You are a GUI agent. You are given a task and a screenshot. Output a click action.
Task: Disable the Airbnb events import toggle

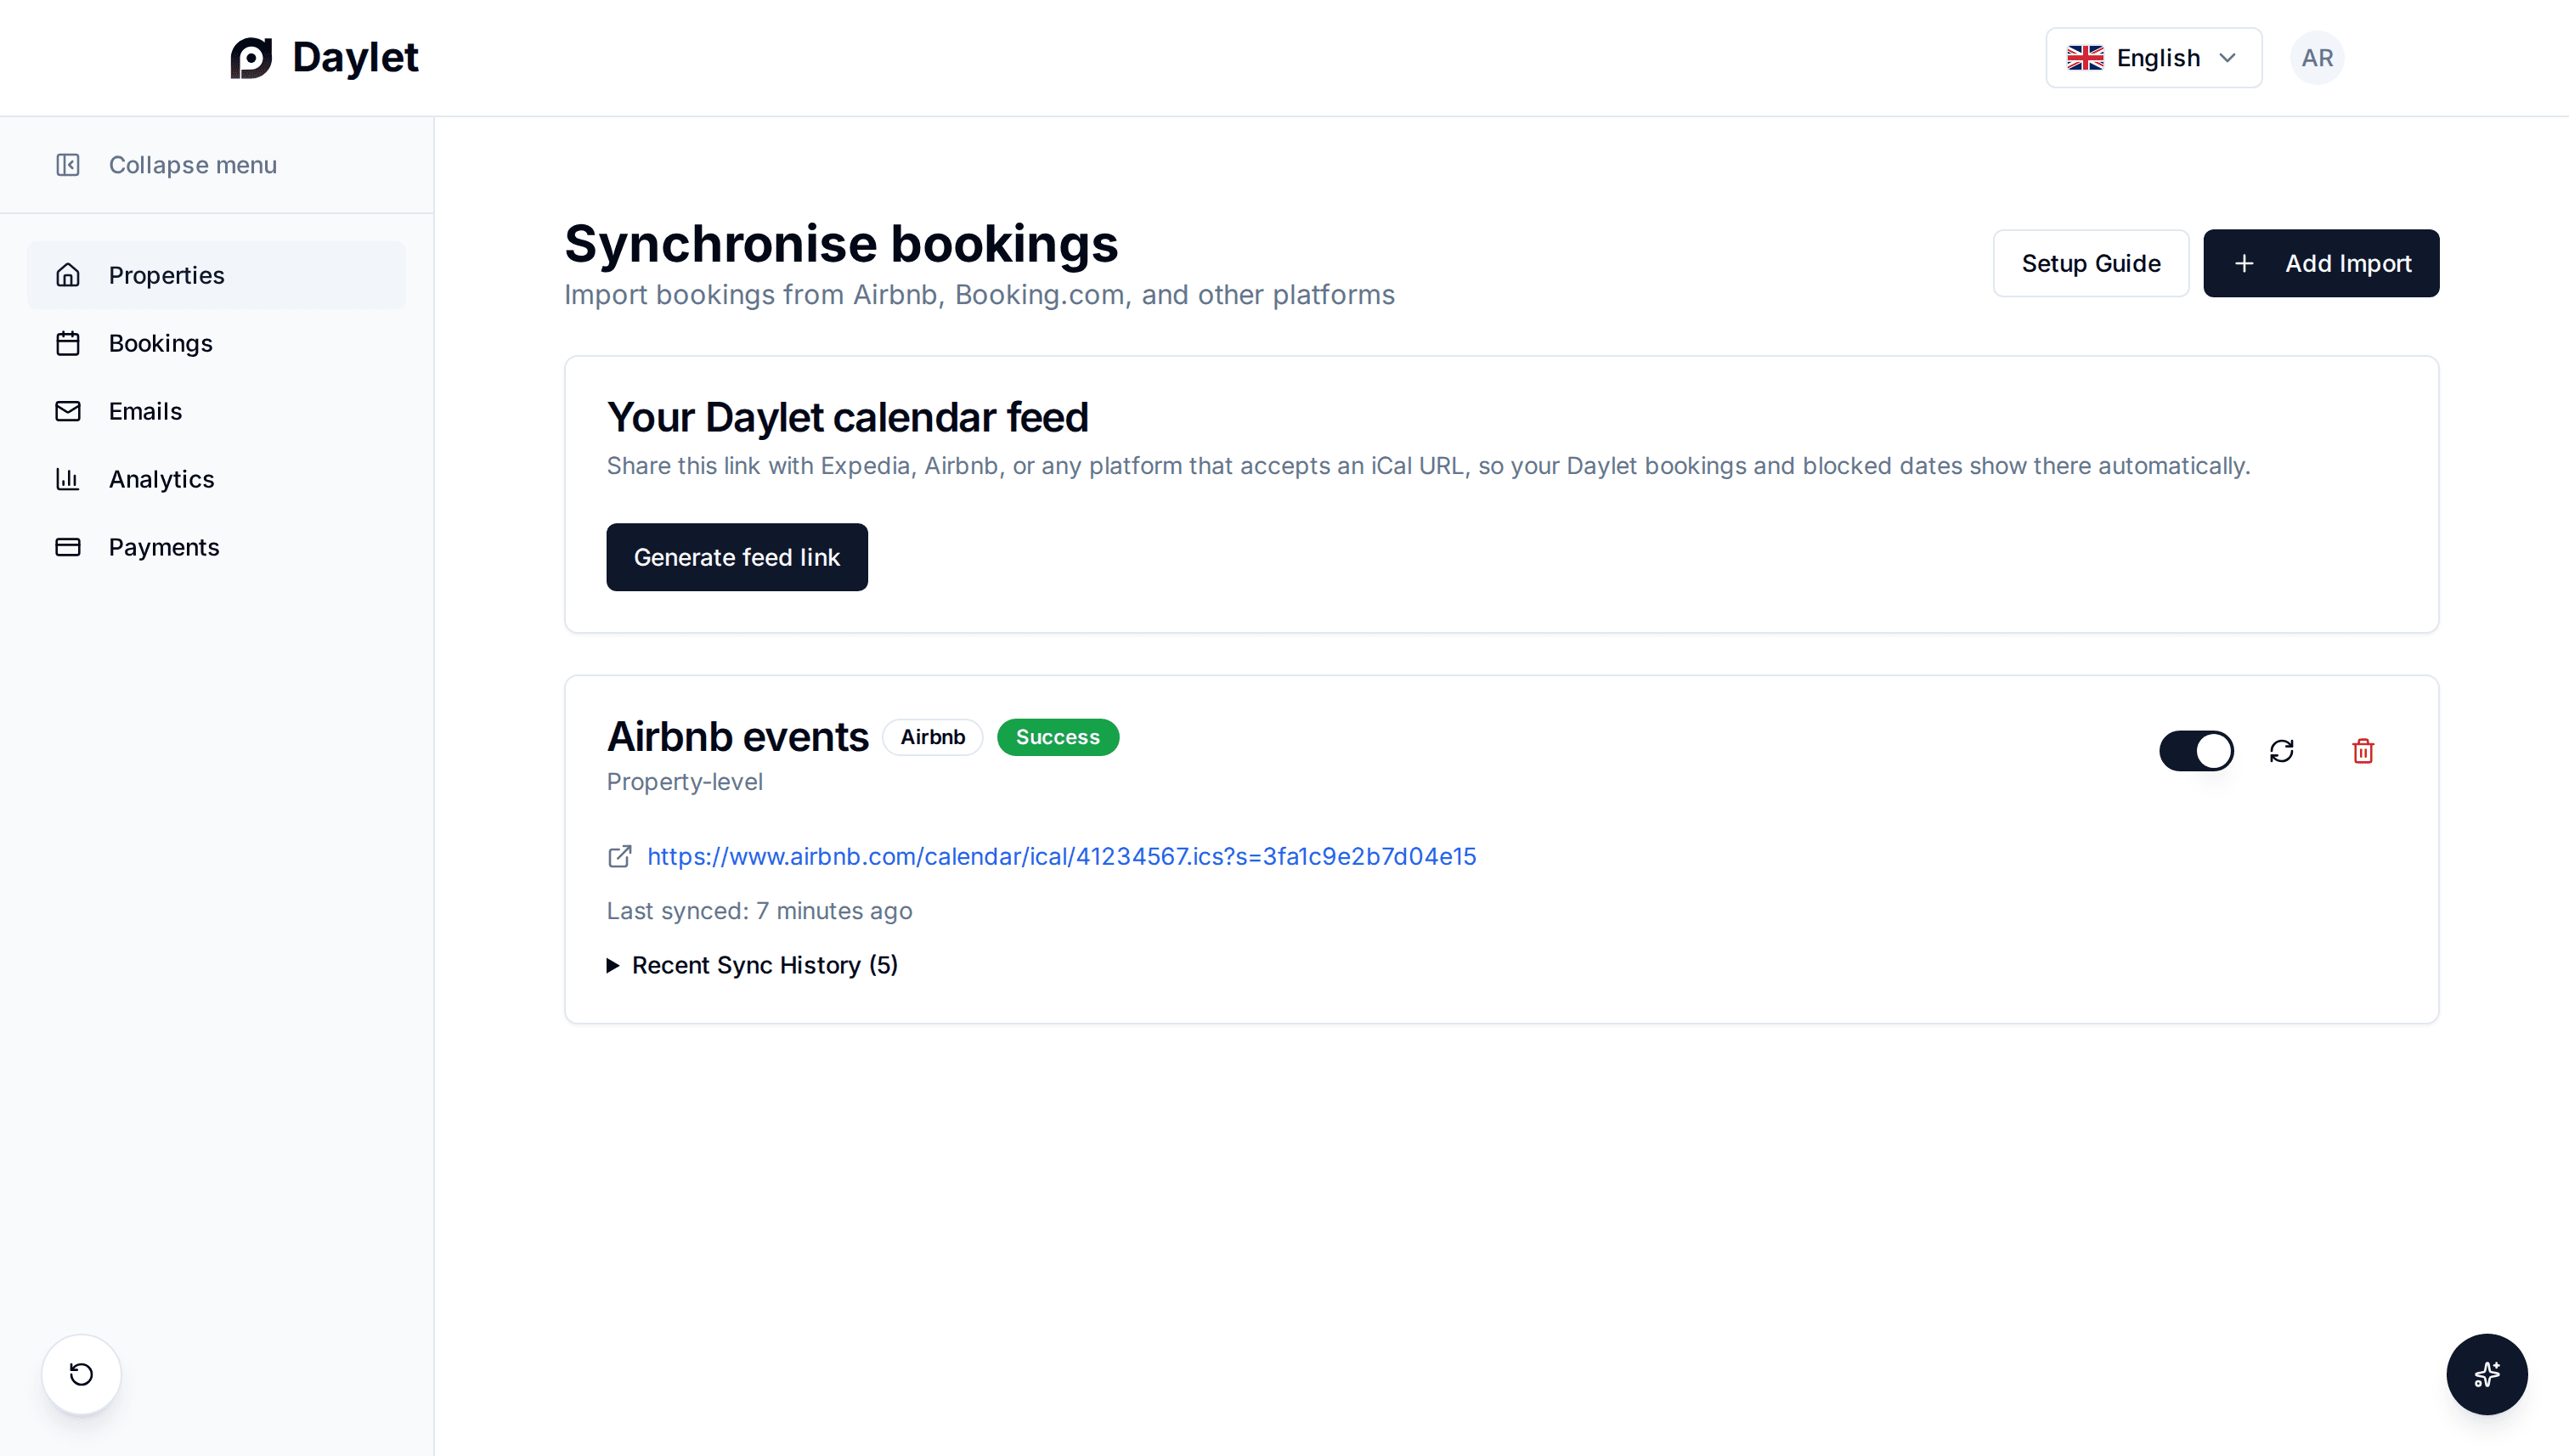coord(2196,751)
